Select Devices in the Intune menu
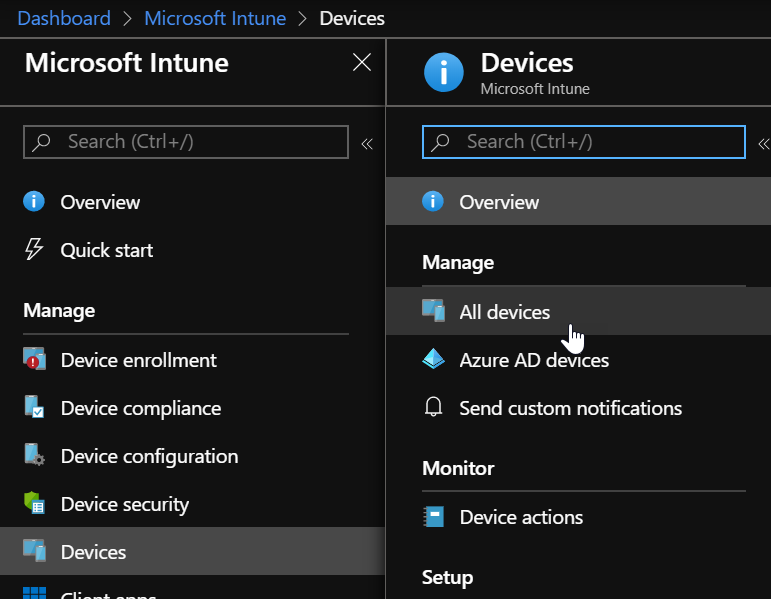 pyautogui.click(x=93, y=552)
